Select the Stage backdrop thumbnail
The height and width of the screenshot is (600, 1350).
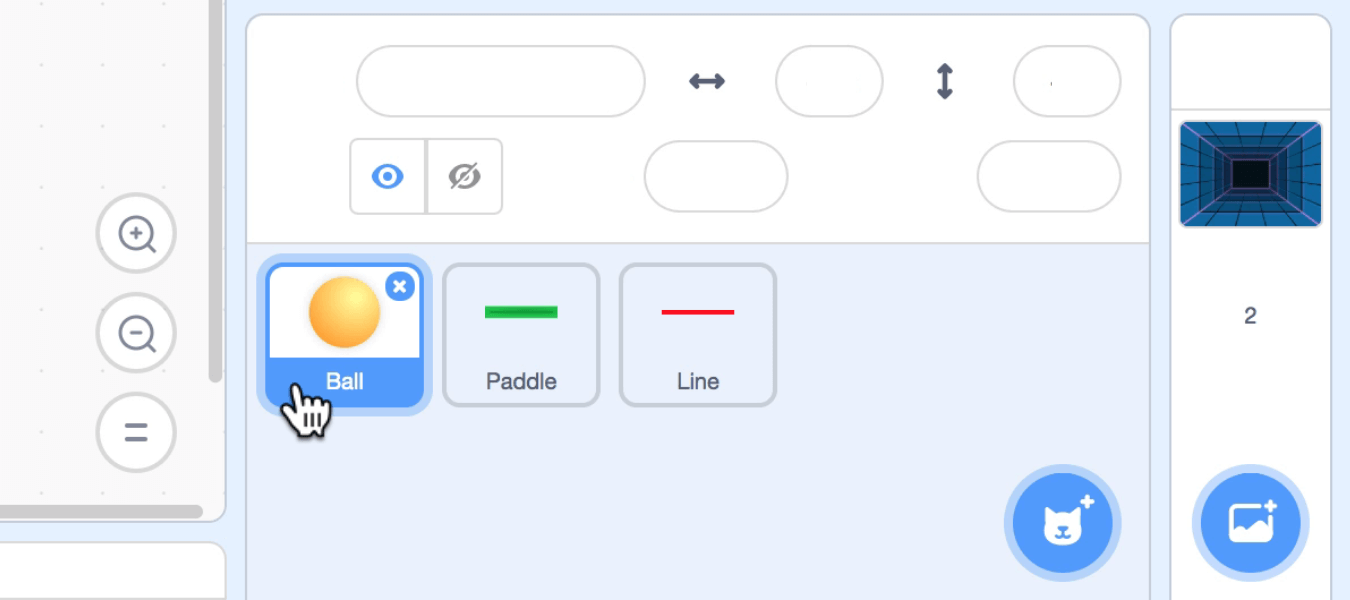click(1251, 174)
